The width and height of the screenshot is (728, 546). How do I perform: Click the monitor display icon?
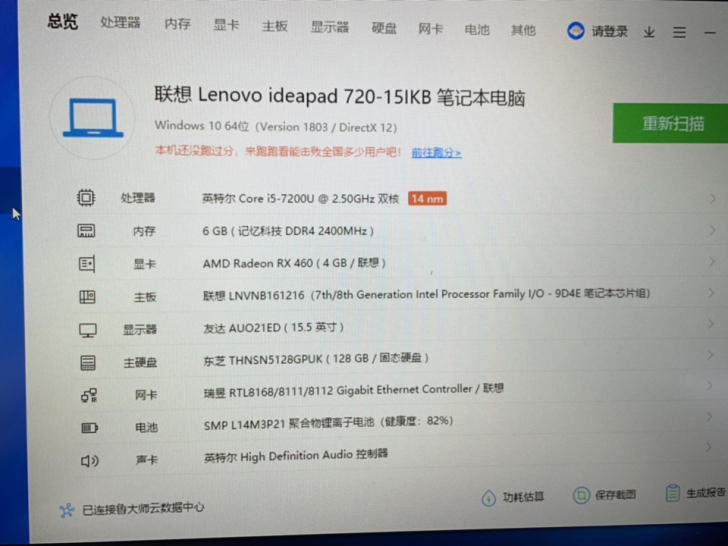coord(88,330)
